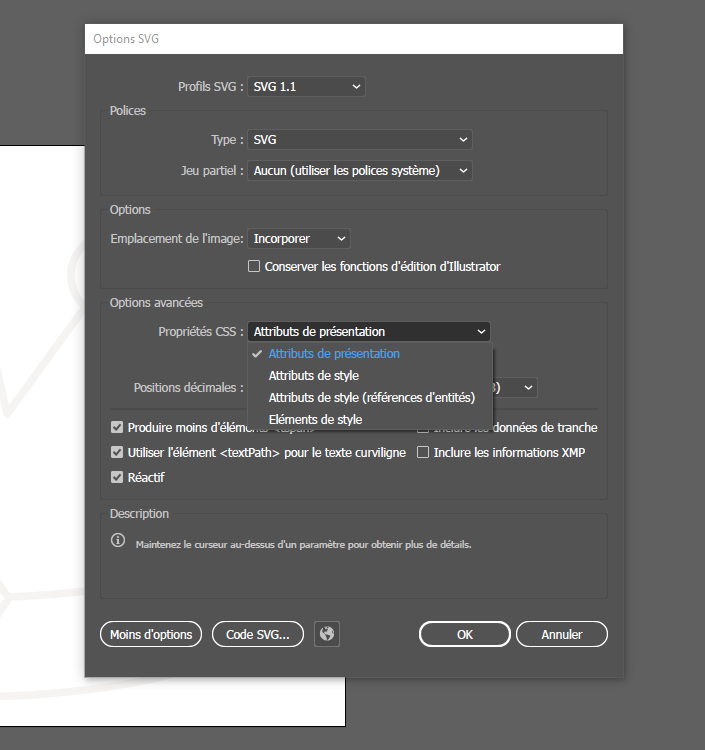Click the info icon in Description

pos(118,541)
